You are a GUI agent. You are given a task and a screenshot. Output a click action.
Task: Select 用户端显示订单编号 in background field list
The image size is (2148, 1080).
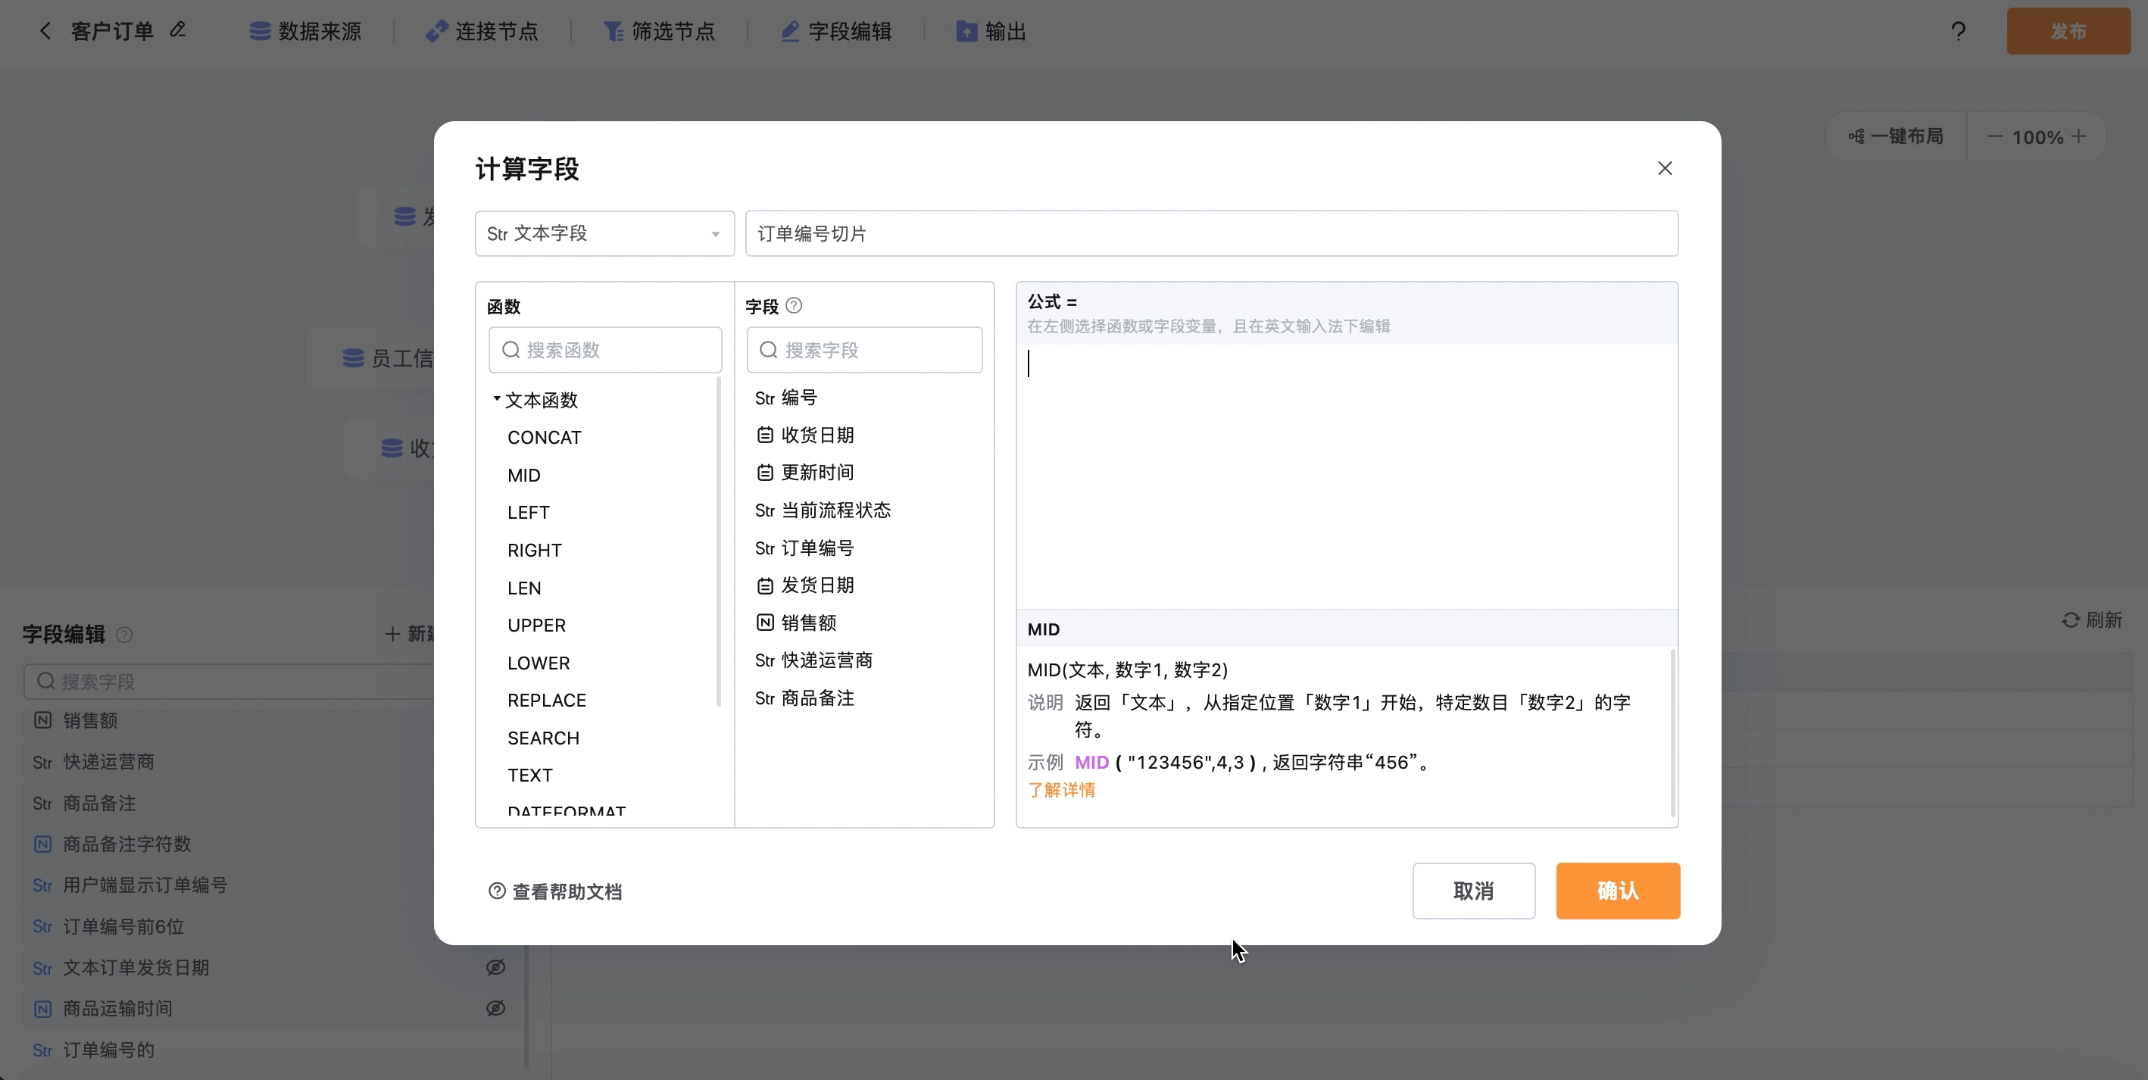[x=145, y=885]
